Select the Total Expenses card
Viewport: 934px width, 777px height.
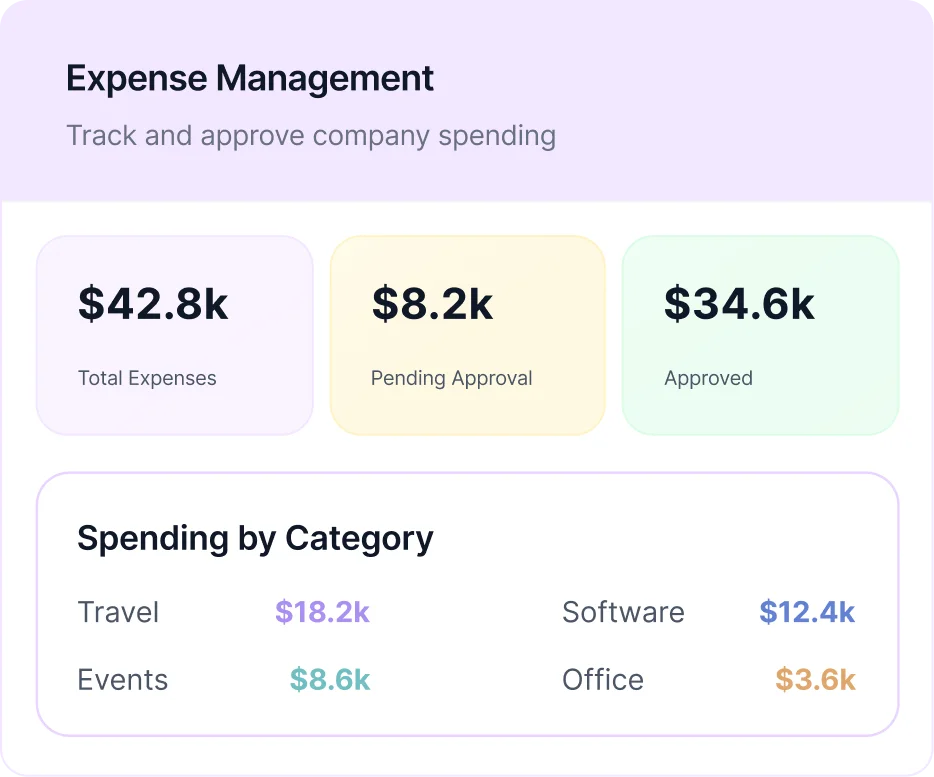[174, 335]
